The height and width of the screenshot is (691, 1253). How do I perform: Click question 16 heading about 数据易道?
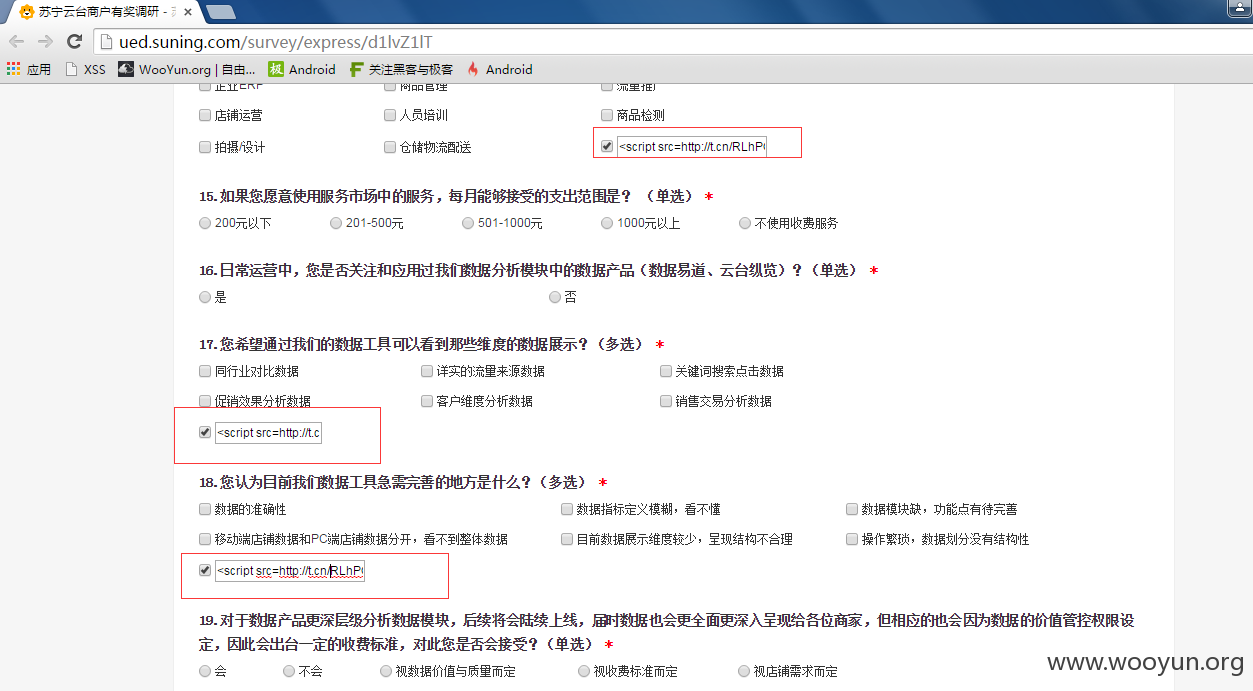(x=538, y=270)
